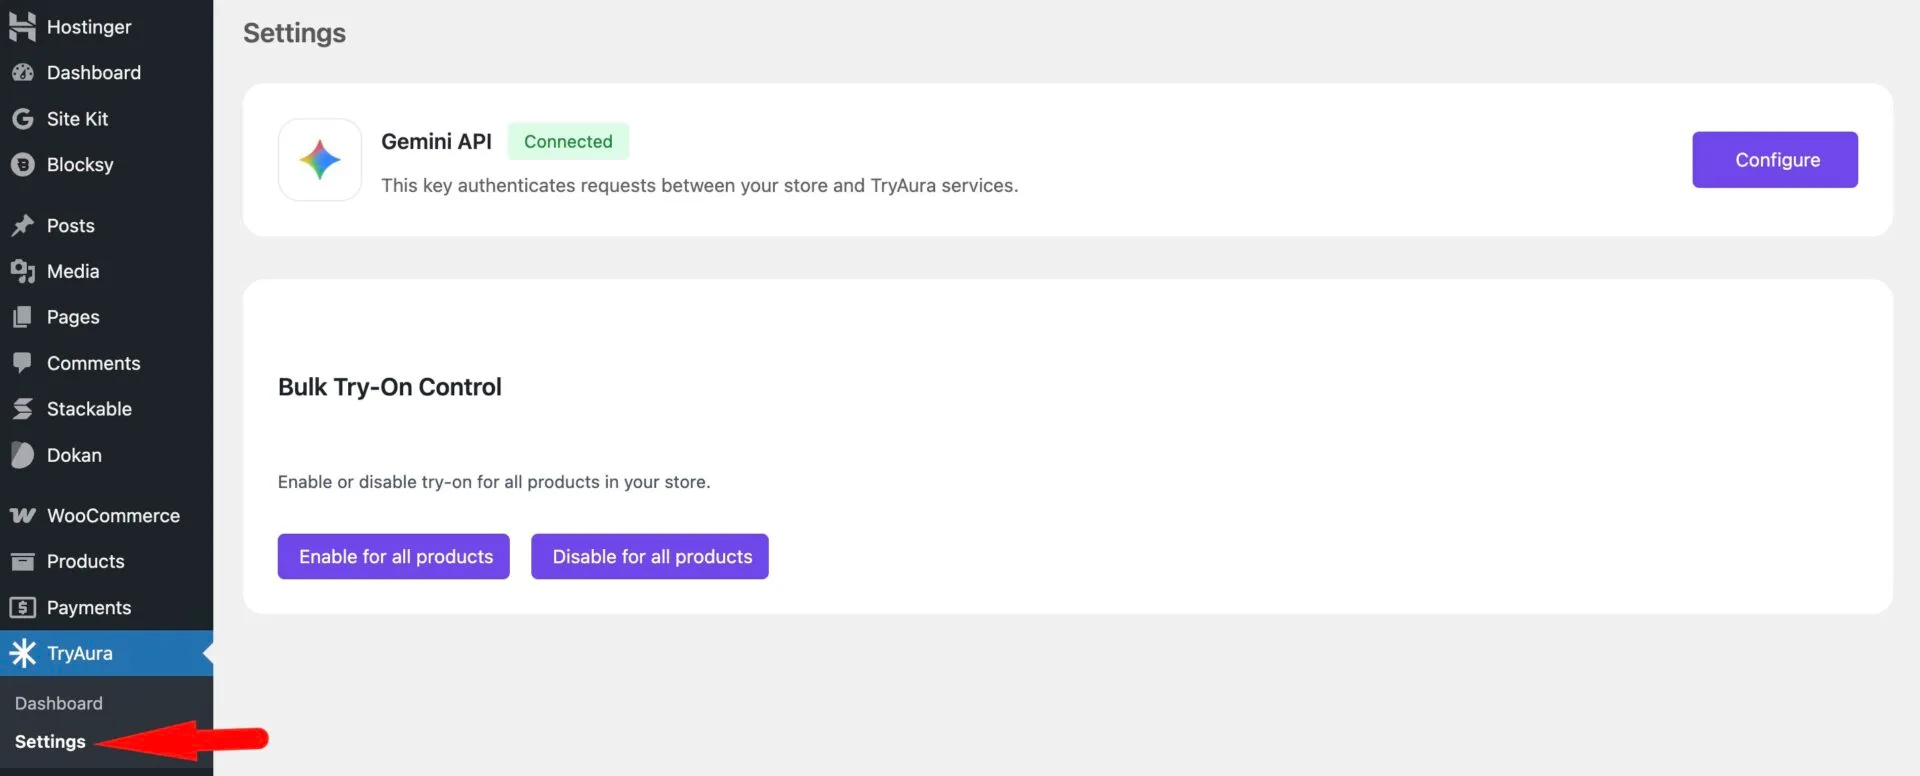1920x776 pixels.
Task: Click the Bulk Try-On Control heading
Action: click(390, 387)
